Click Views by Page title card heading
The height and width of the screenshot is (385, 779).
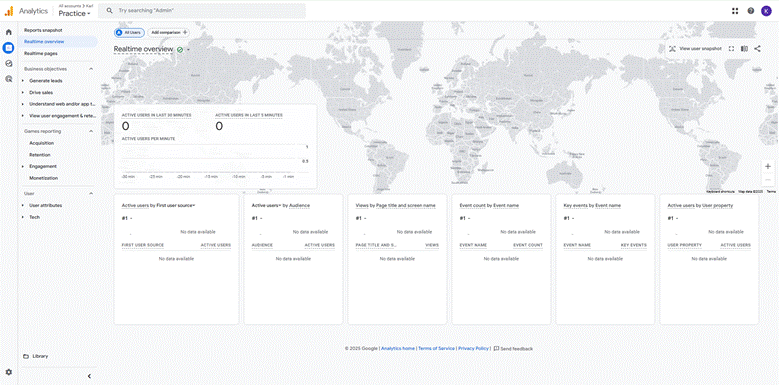point(396,205)
